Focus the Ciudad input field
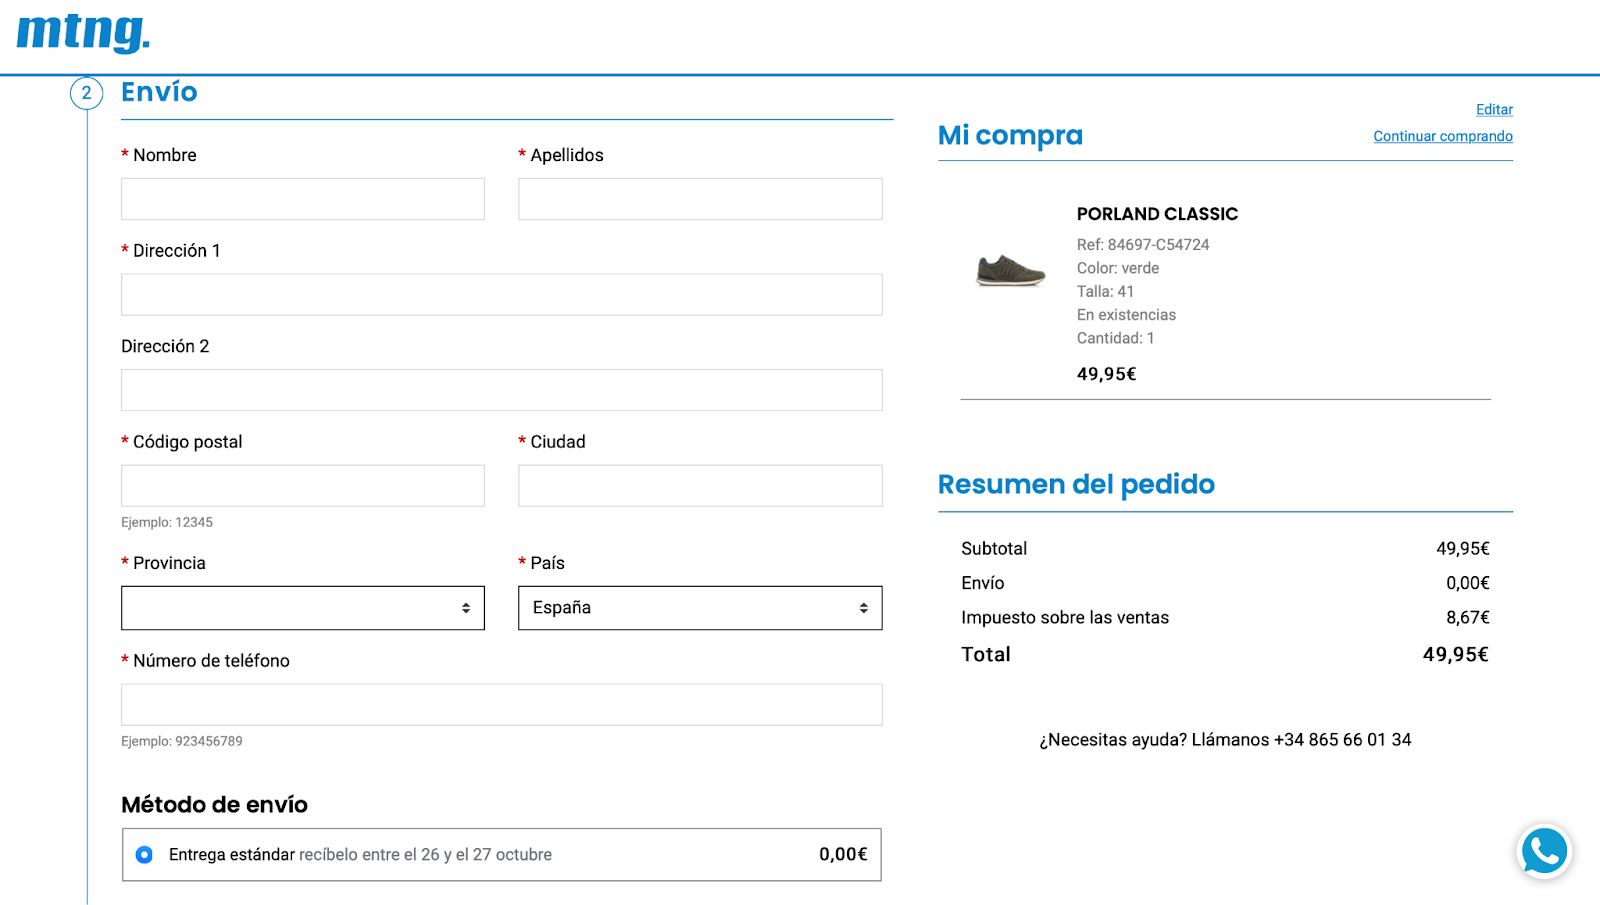1600x905 pixels. (700, 486)
